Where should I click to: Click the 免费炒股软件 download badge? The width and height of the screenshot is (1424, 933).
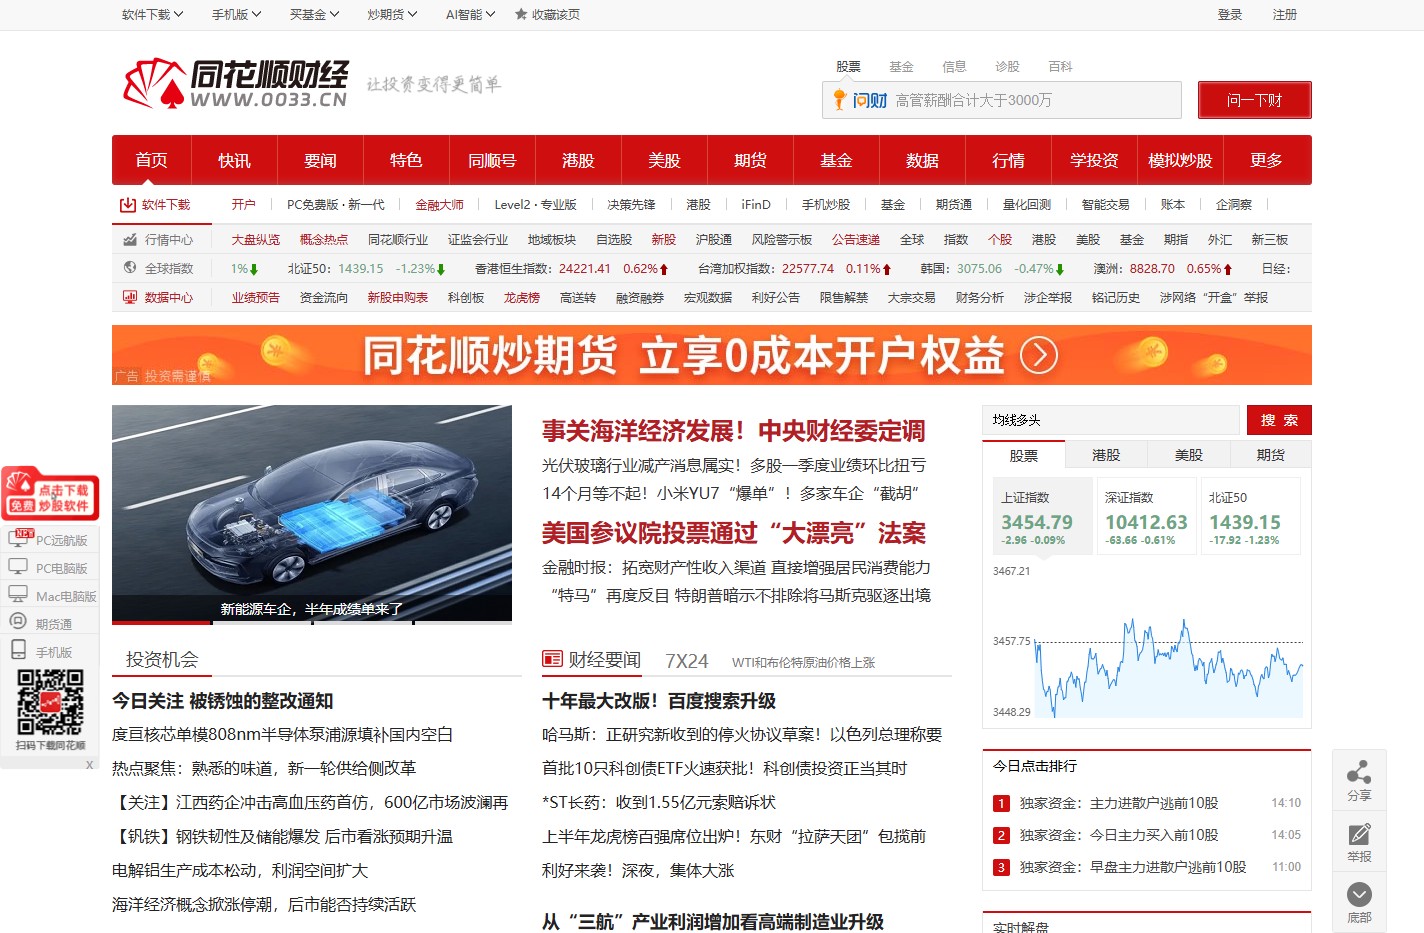point(50,493)
